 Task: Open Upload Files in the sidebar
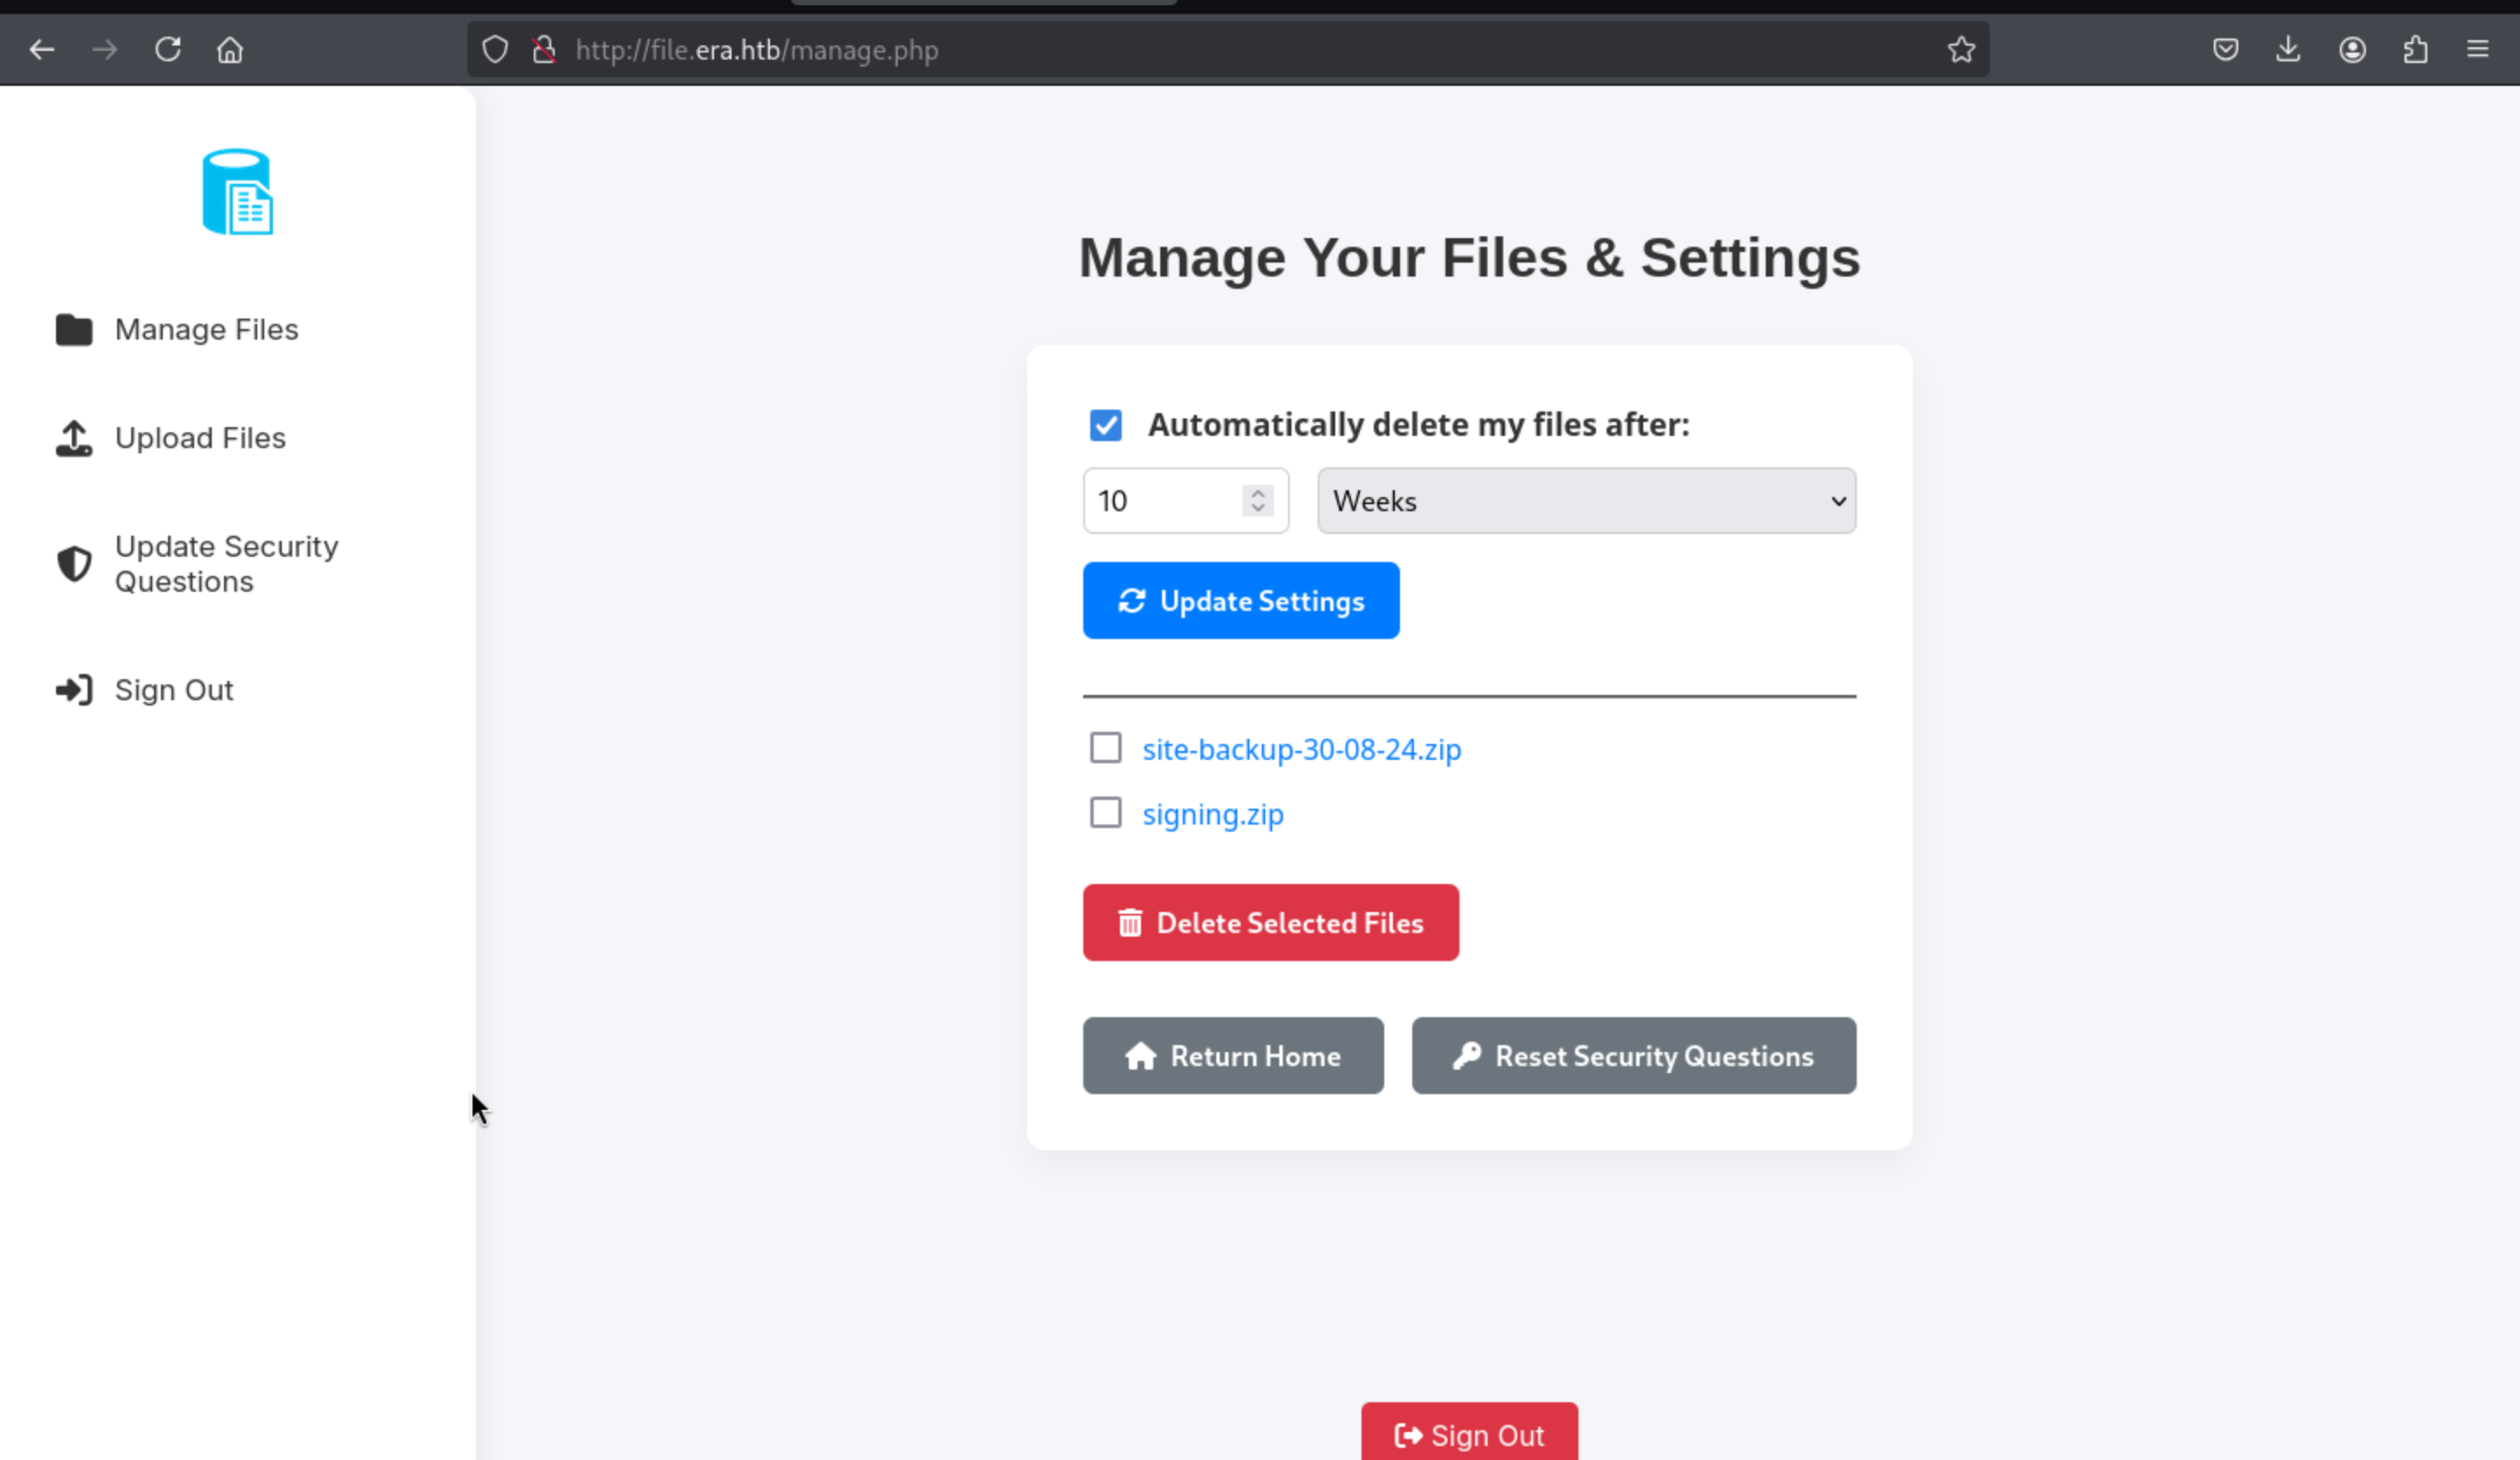pyautogui.click(x=200, y=438)
